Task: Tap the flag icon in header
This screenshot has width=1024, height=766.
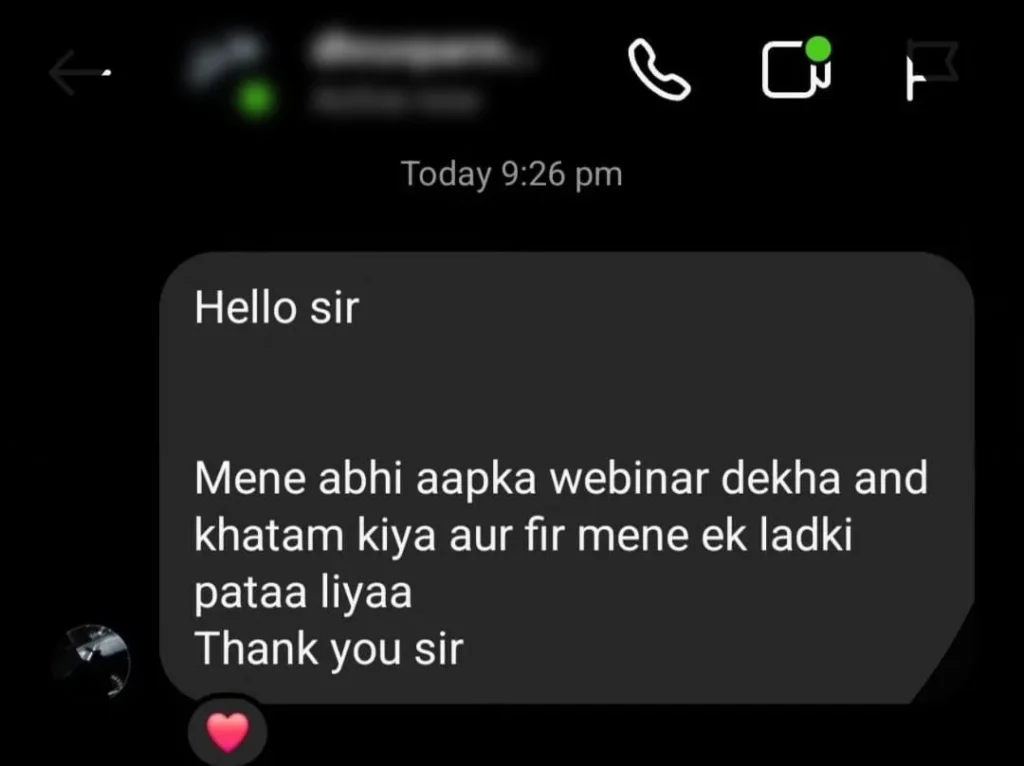Action: (x=932, y=69)
